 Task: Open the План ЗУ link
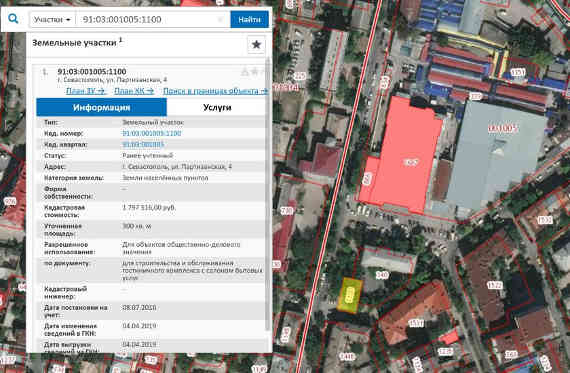[x=86, y=91]
